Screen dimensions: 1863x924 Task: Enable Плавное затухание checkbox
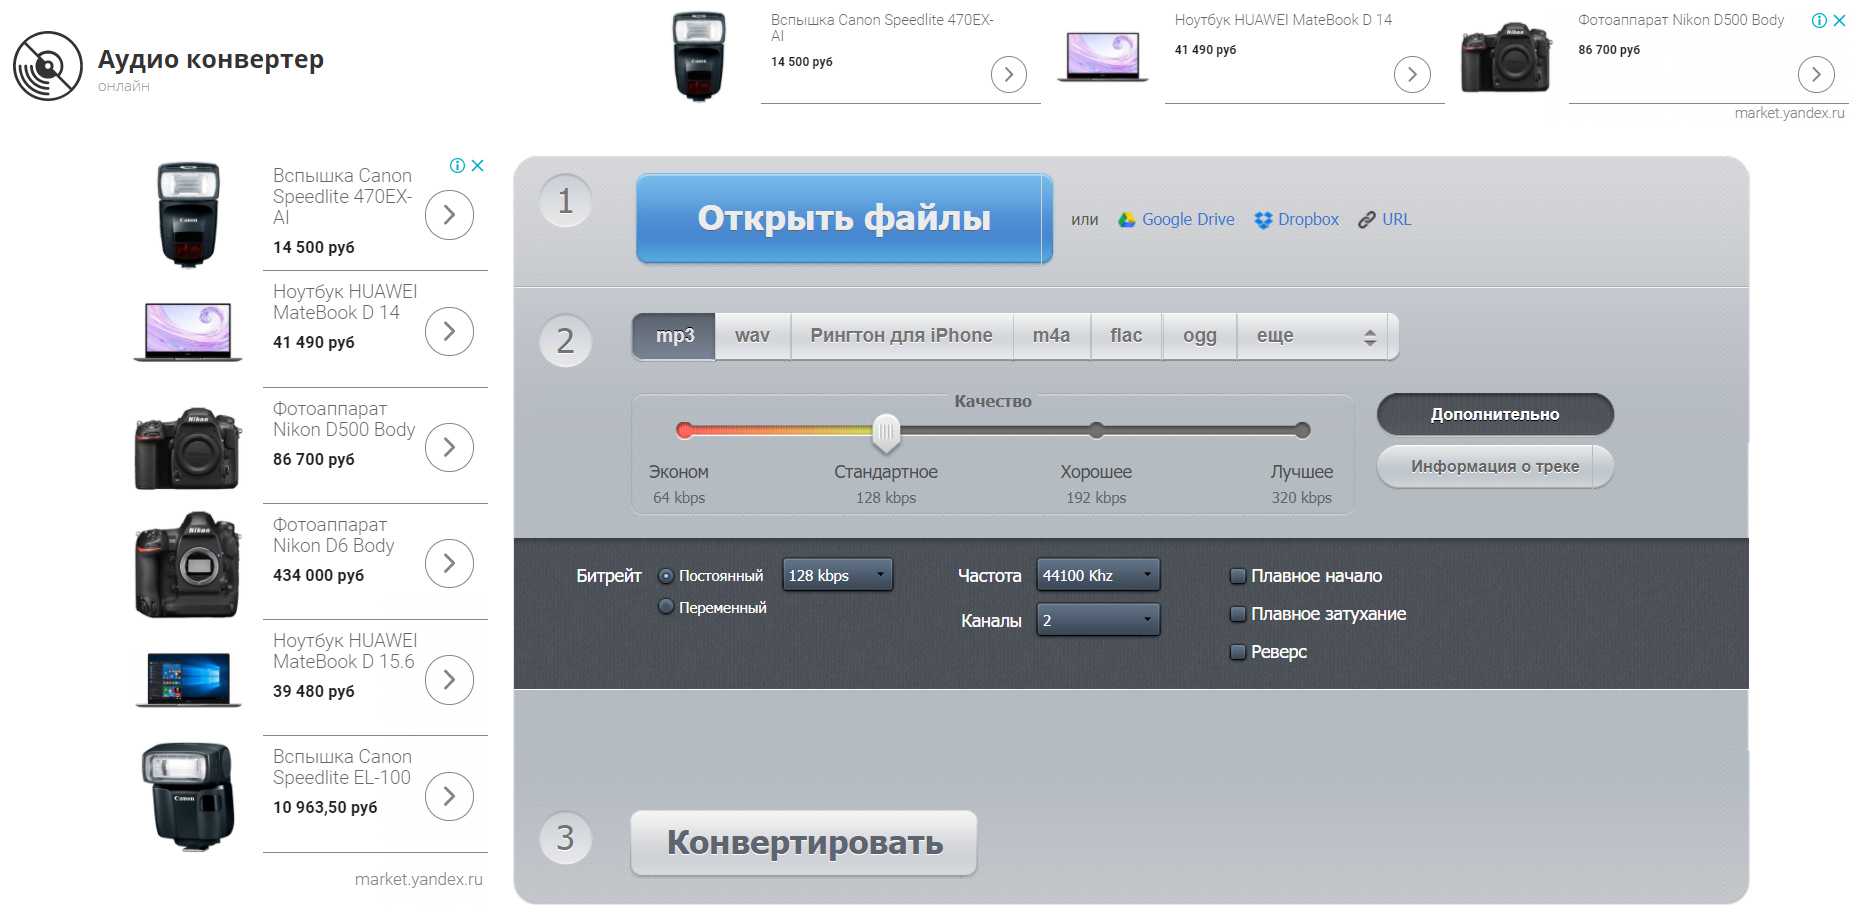coord(1238,614)
